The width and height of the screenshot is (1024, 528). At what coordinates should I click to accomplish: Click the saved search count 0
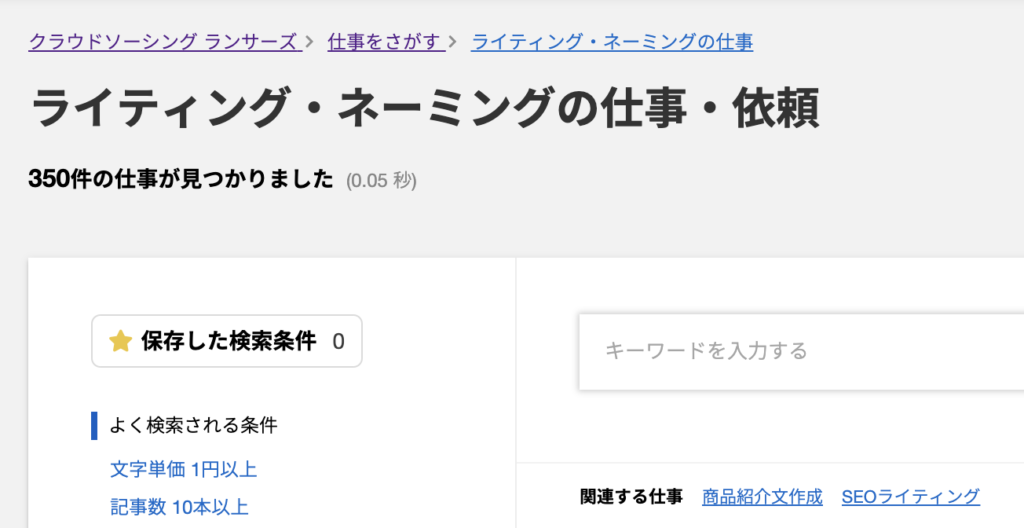click(338, 341)
